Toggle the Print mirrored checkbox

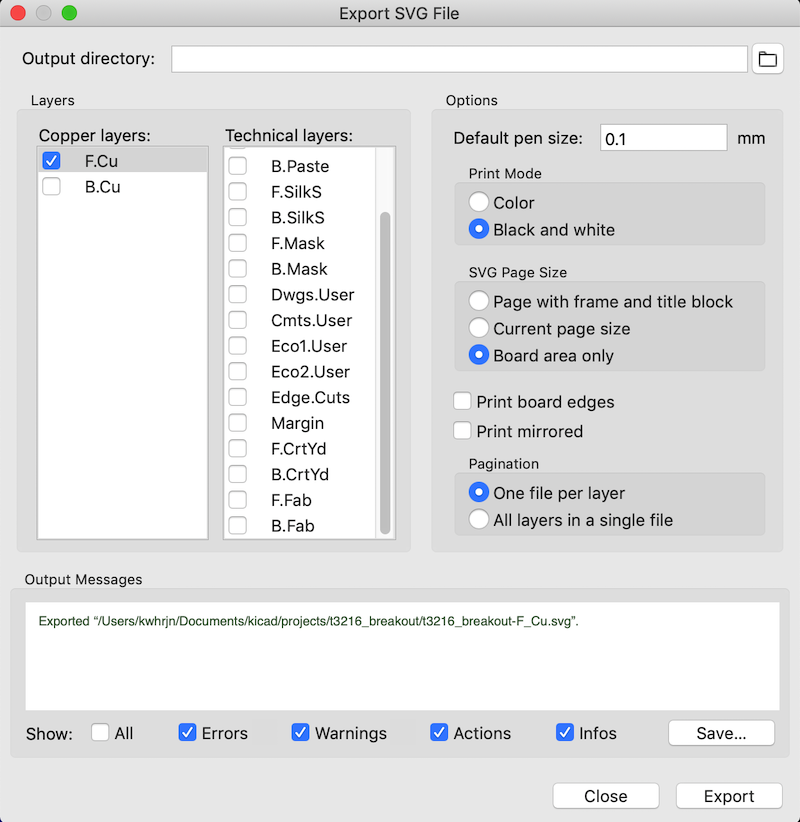[x=462, y=431]
